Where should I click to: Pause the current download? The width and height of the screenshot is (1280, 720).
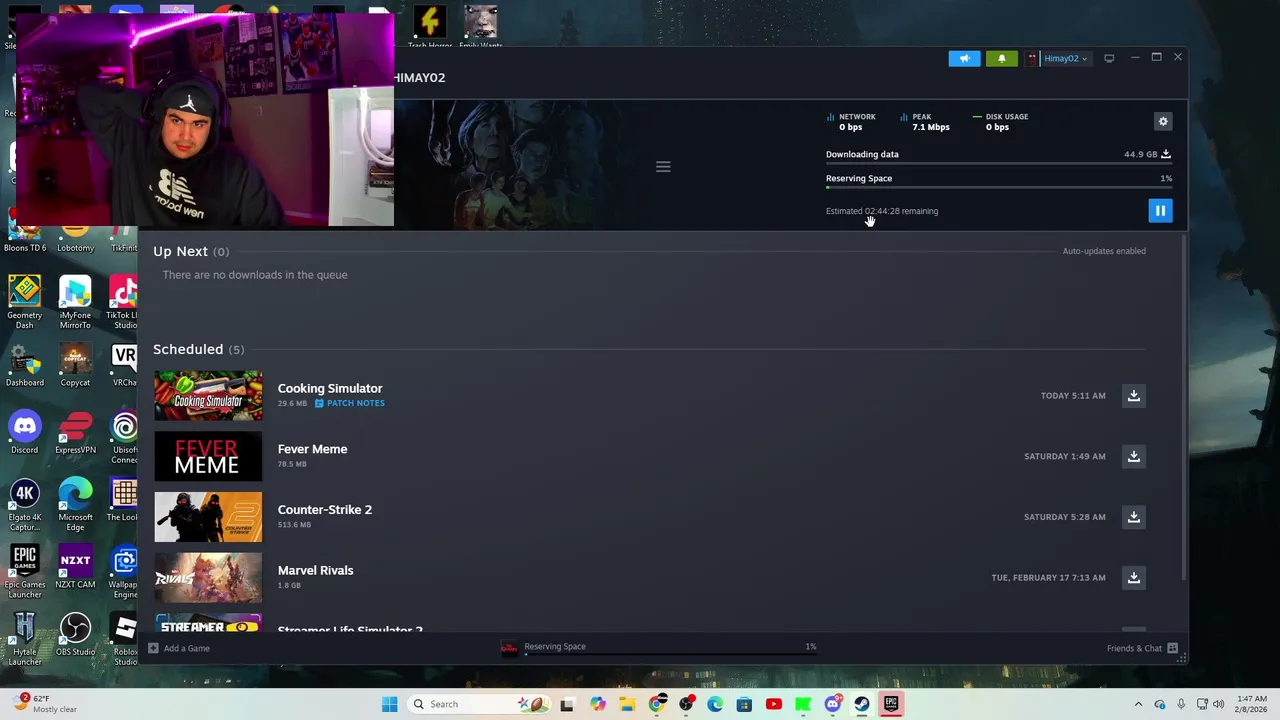coord(1160,210)
